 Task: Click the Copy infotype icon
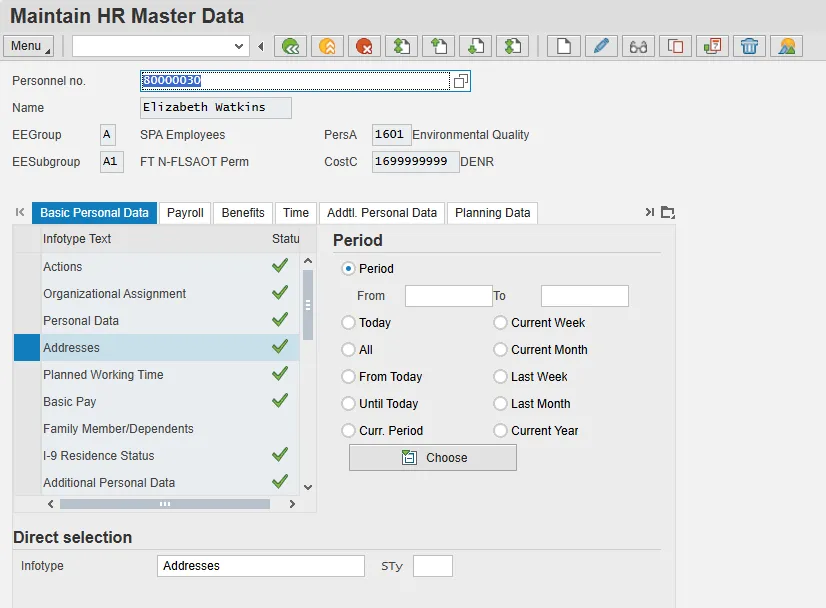pyautogui.click(x=675, y=46)
